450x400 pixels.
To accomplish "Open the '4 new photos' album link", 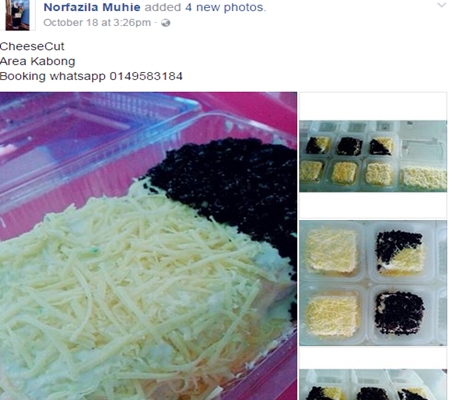I will pos(225,7).
